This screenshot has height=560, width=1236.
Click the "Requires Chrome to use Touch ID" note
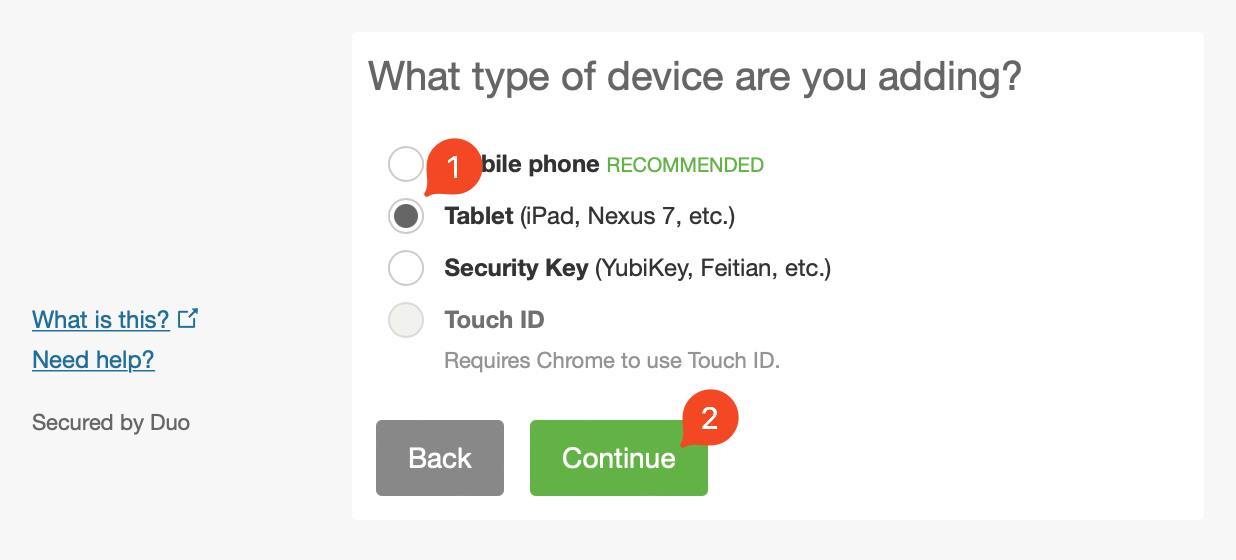611,360
